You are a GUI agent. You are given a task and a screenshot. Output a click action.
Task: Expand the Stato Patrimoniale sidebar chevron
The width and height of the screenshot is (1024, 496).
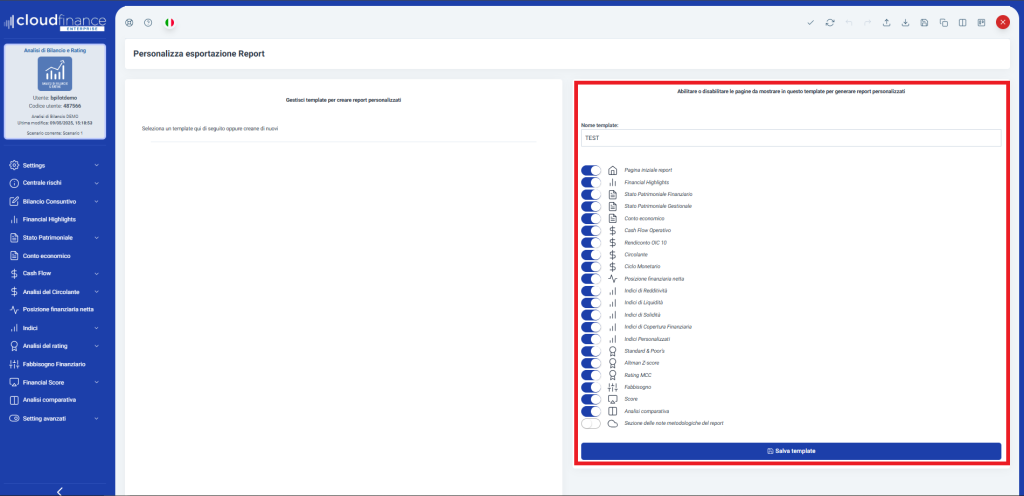(97, 238)
